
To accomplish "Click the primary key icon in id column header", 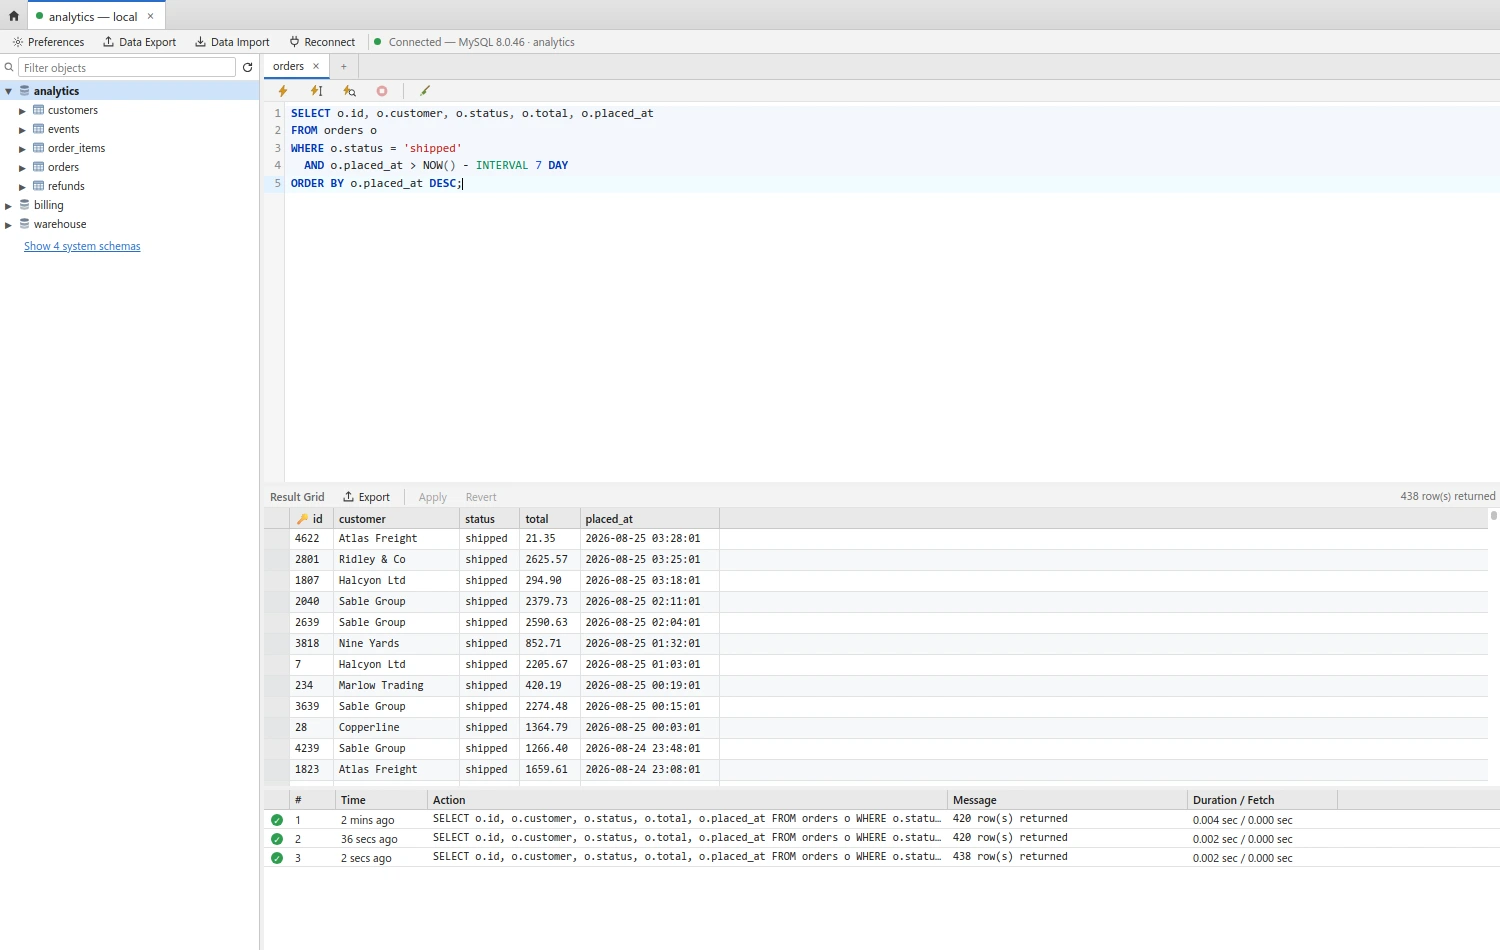I will click(302, 519).
